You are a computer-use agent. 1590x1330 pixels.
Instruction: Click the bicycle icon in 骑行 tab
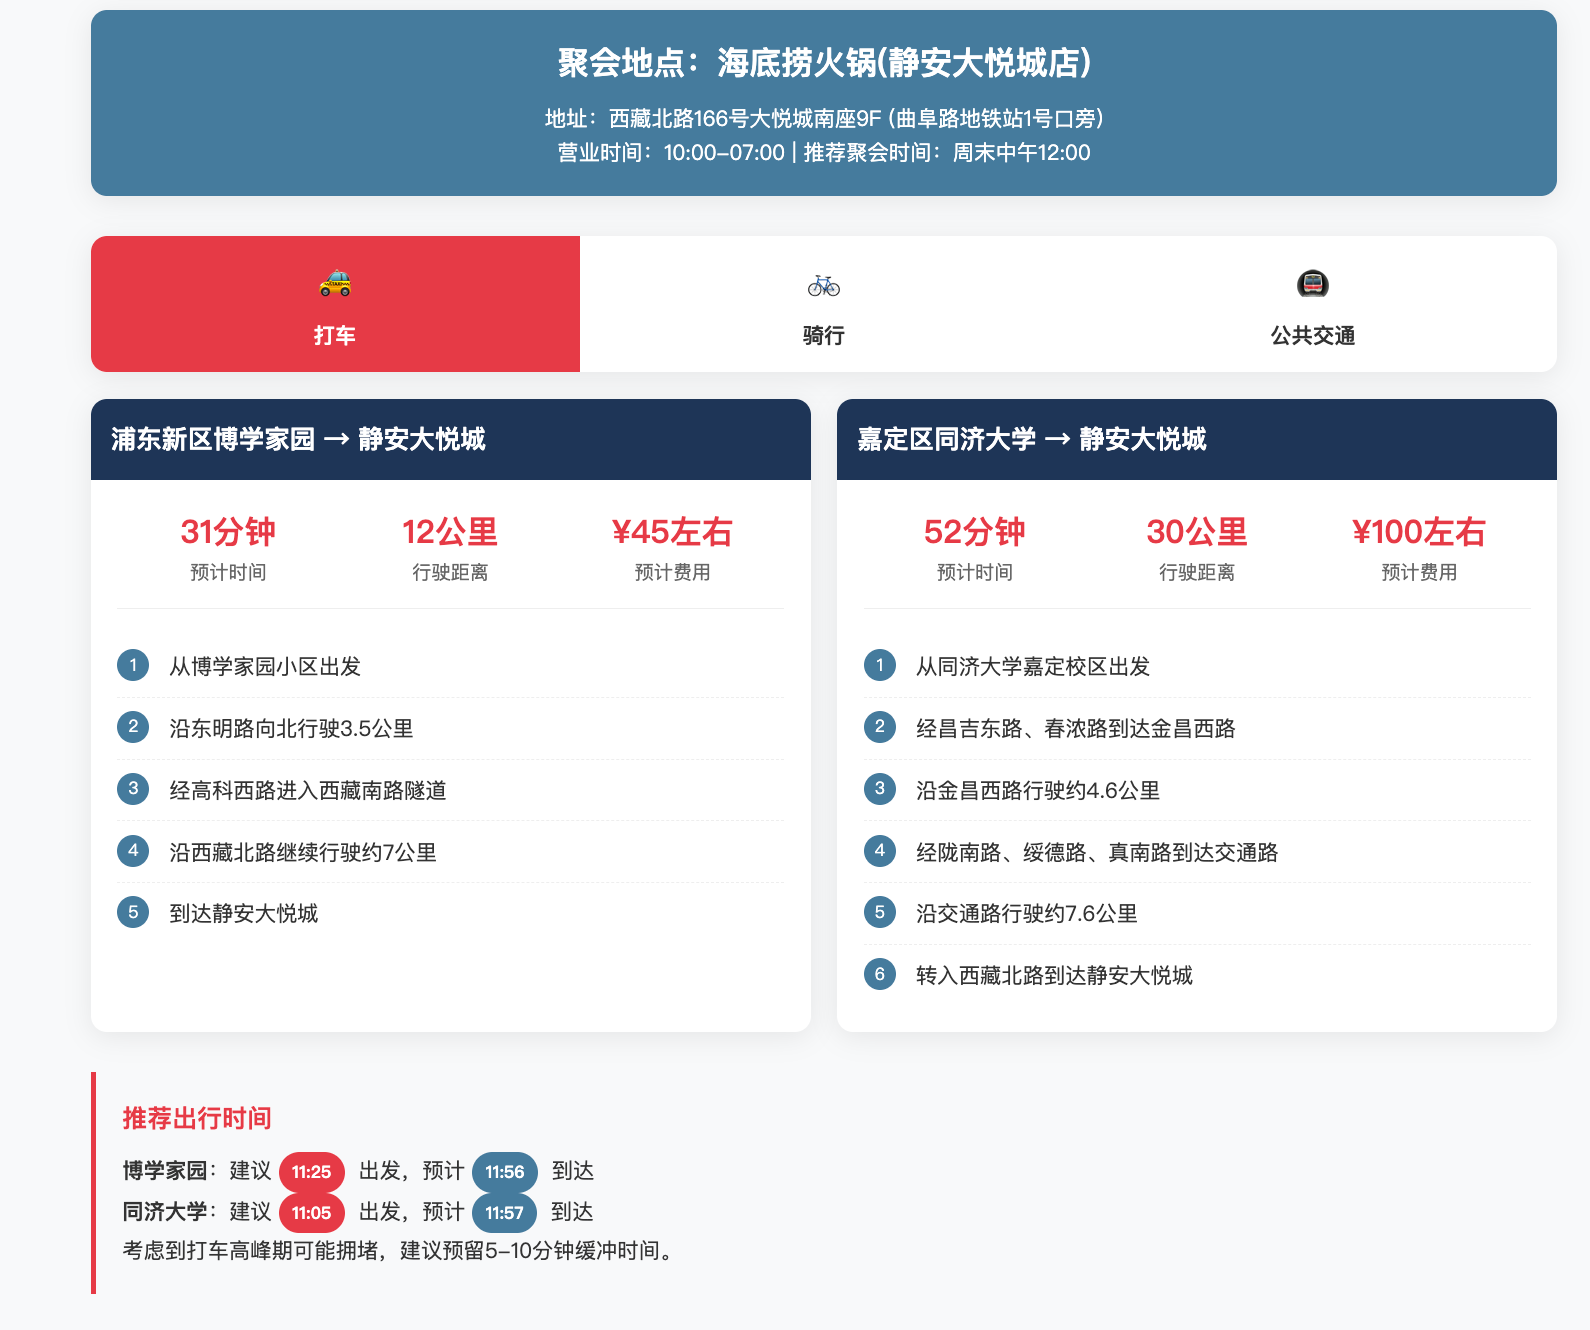click(824, 285)
